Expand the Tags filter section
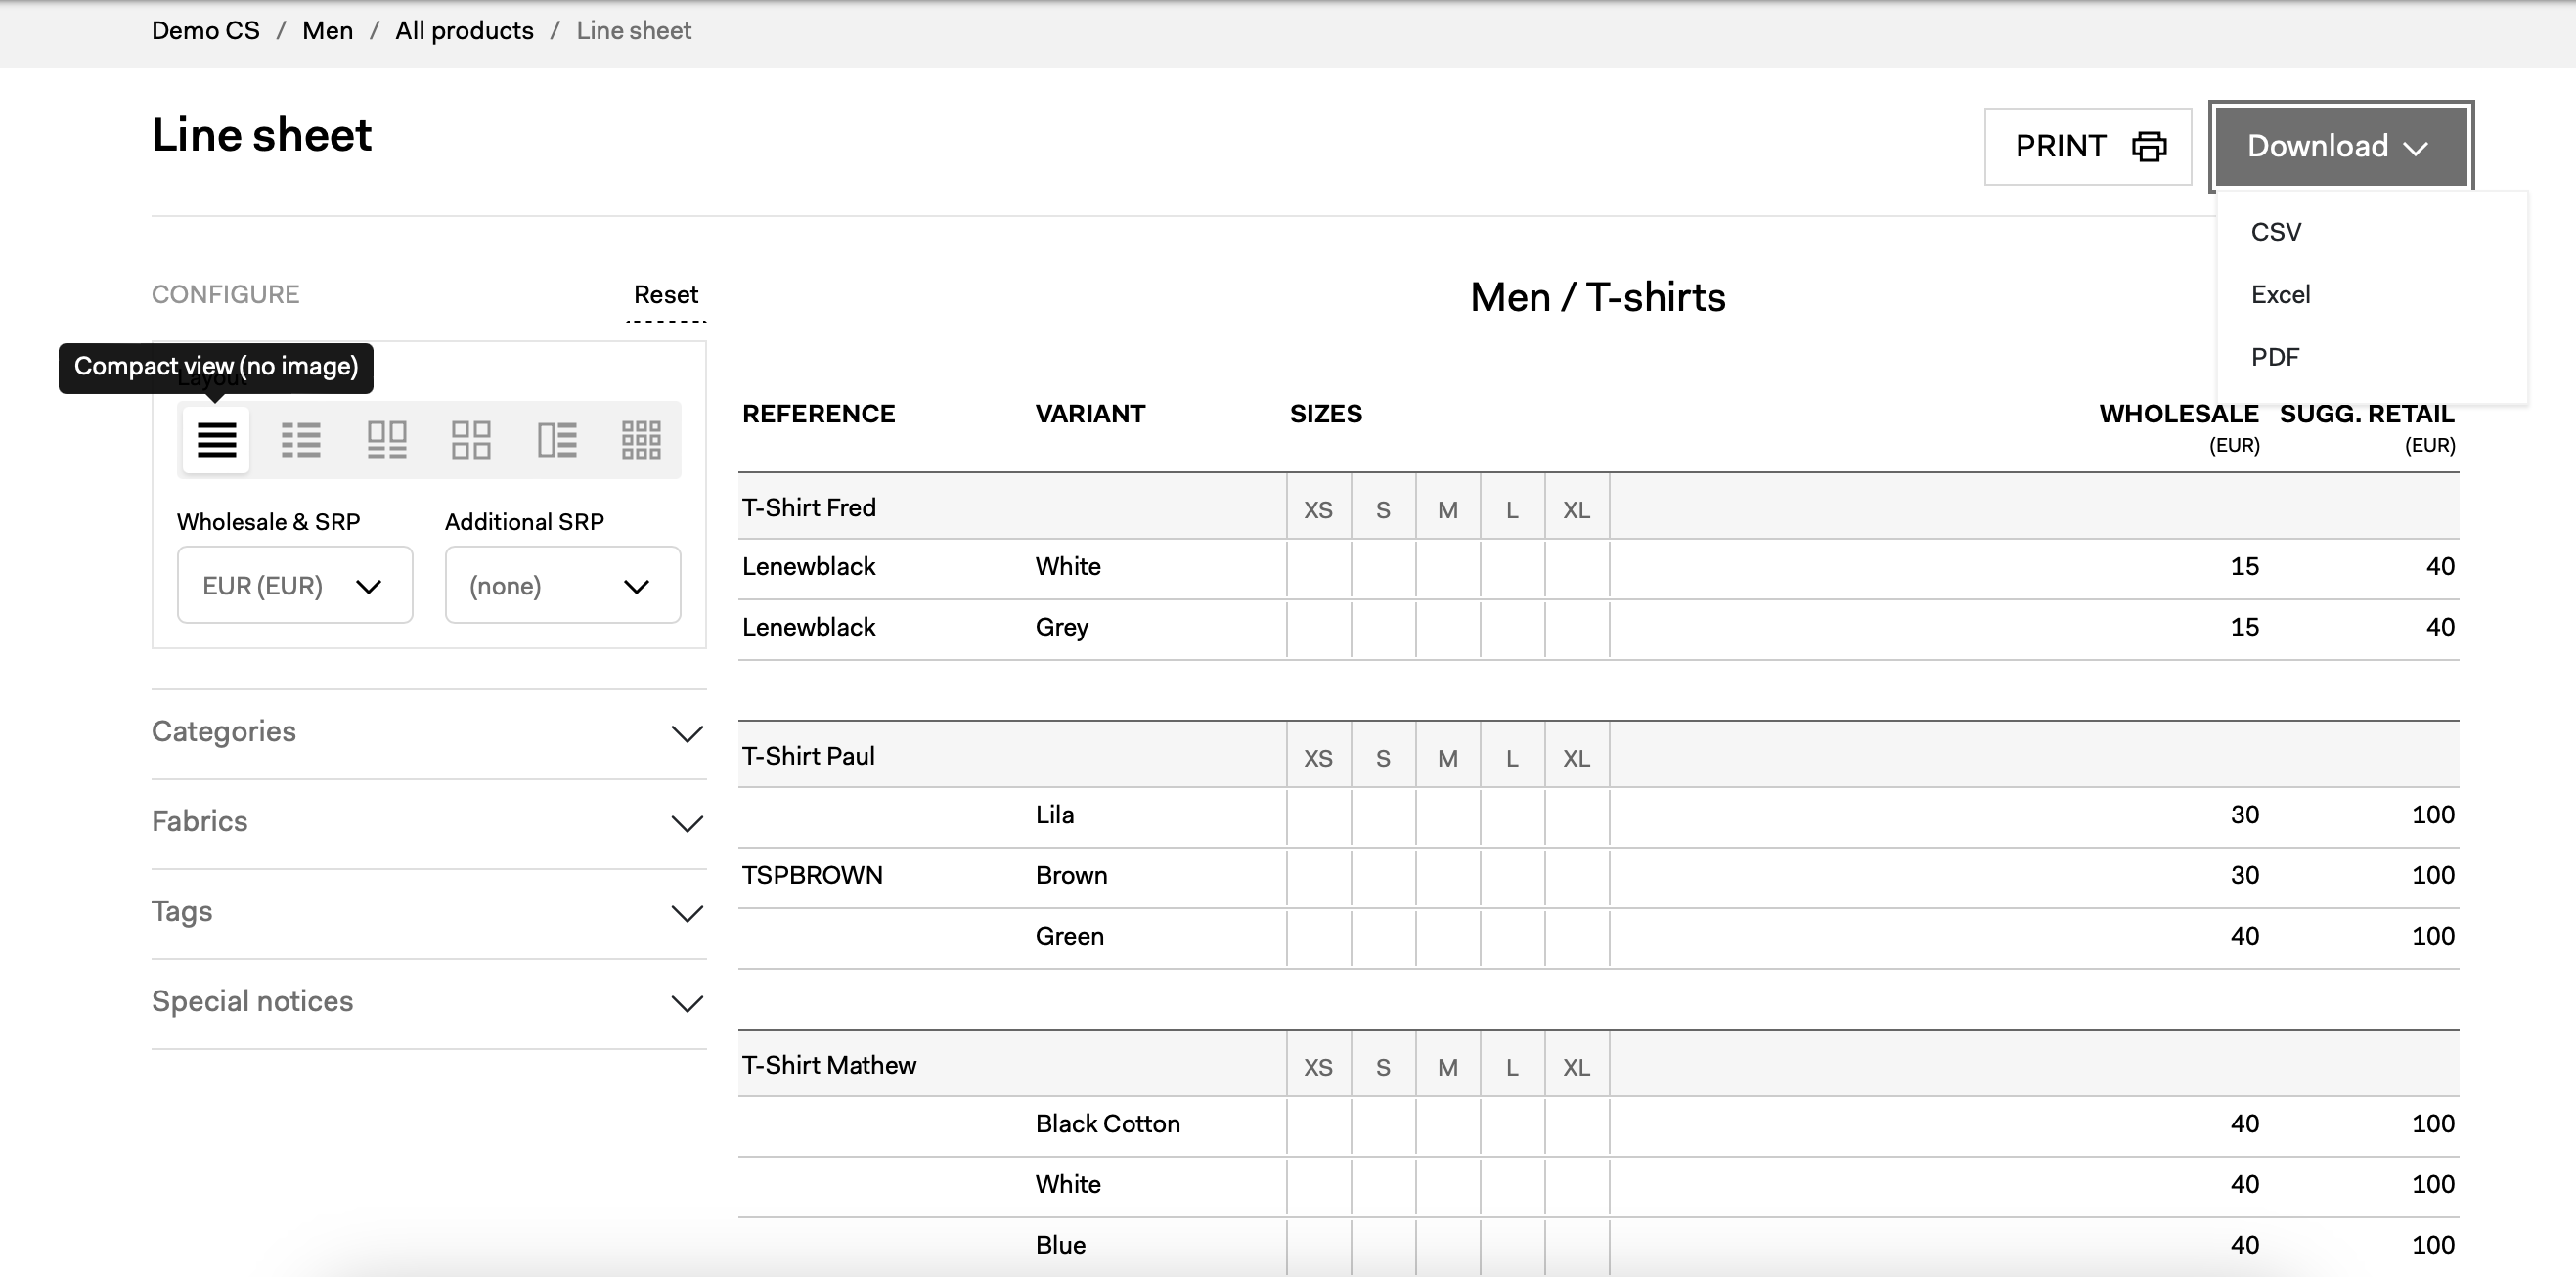Viewport: 2576px width, 1277px height. click(428, 913)
